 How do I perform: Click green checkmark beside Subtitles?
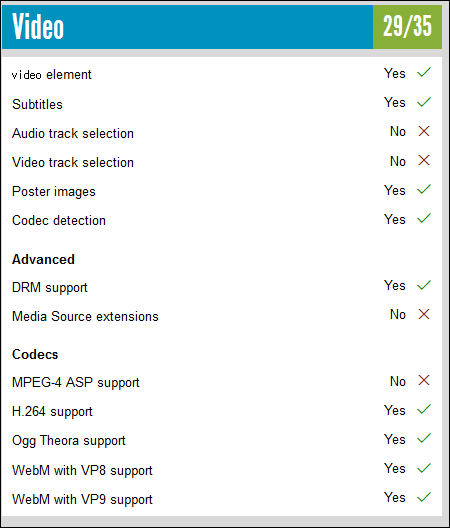coord(424,102)
